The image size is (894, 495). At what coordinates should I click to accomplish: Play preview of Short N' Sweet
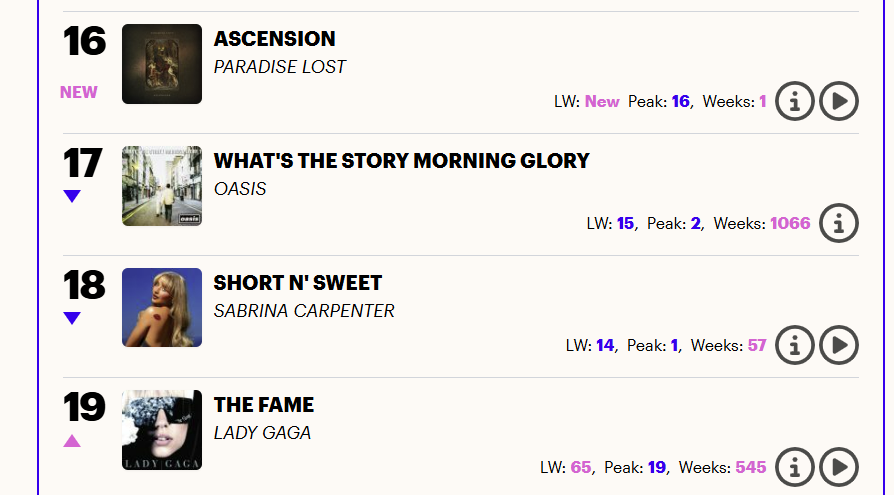839,345
